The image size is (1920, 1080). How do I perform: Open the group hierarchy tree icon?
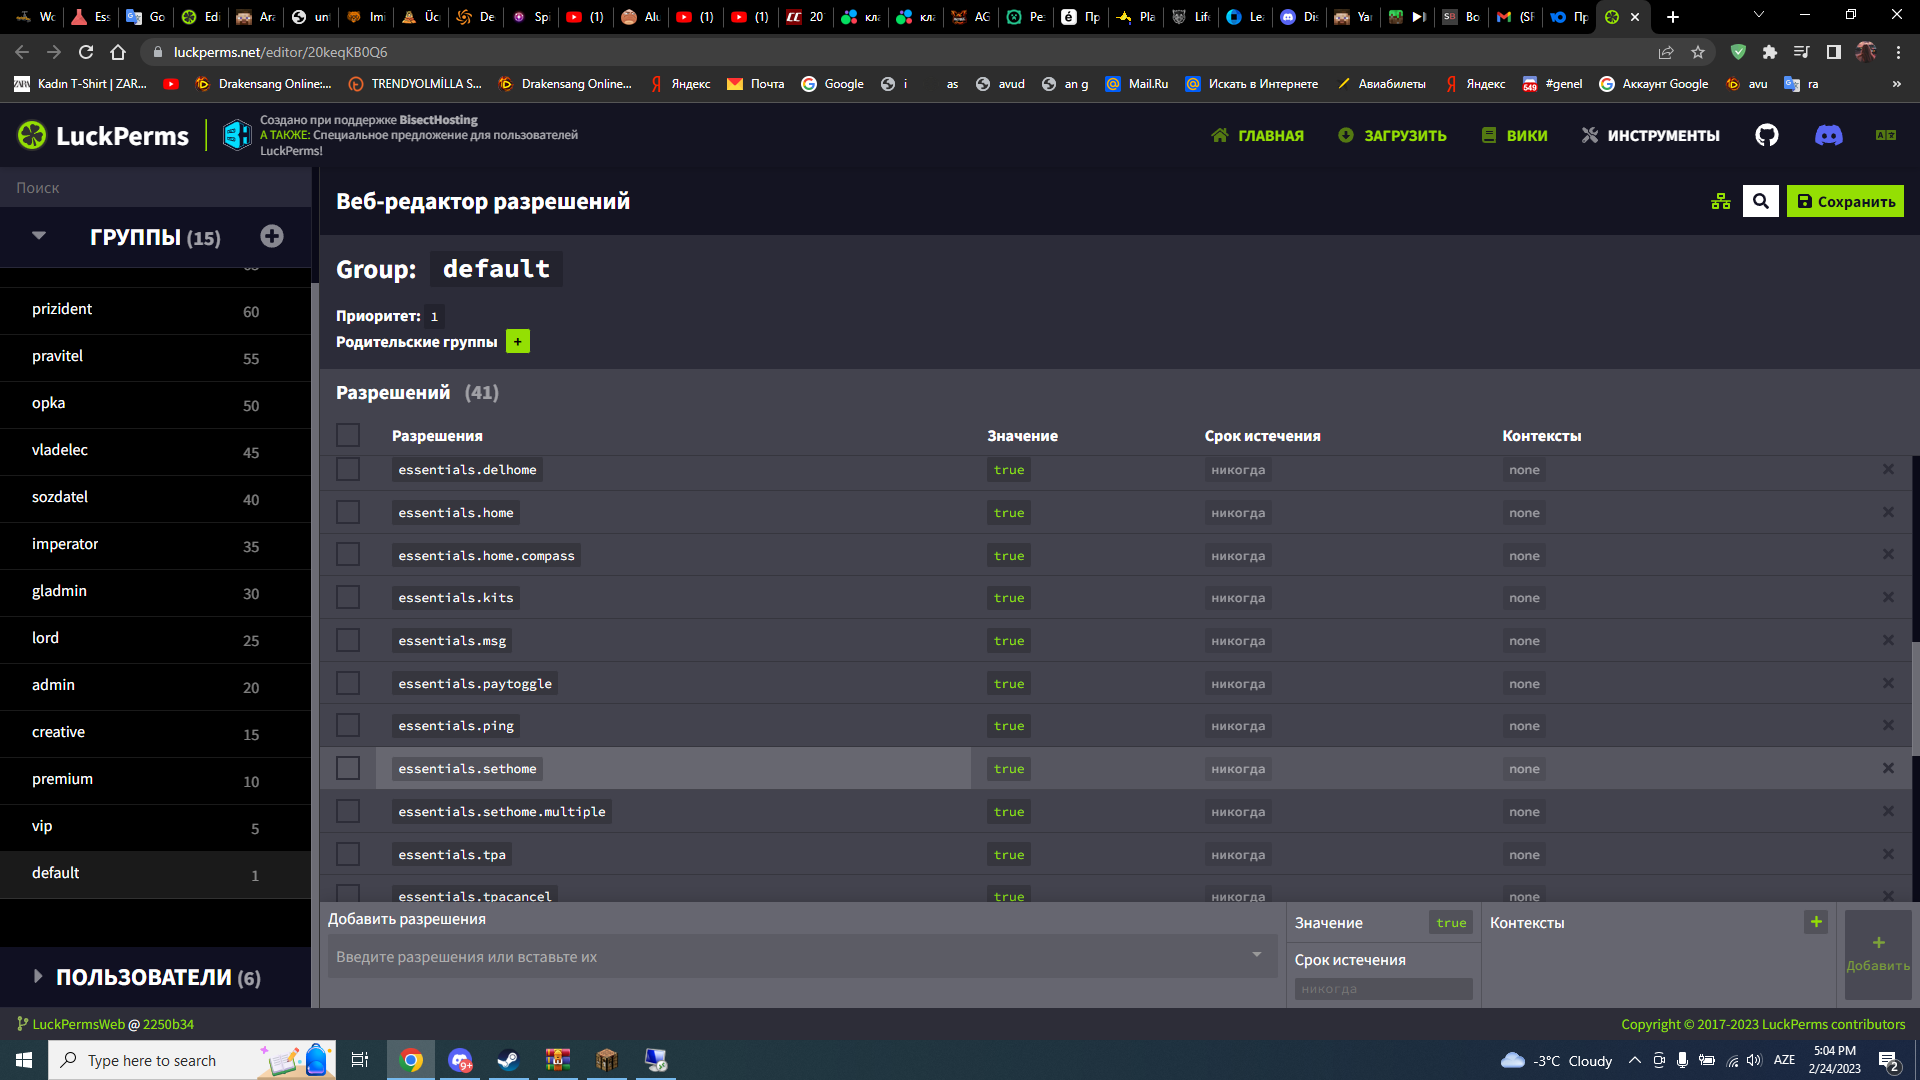[x=1720, y=201]
